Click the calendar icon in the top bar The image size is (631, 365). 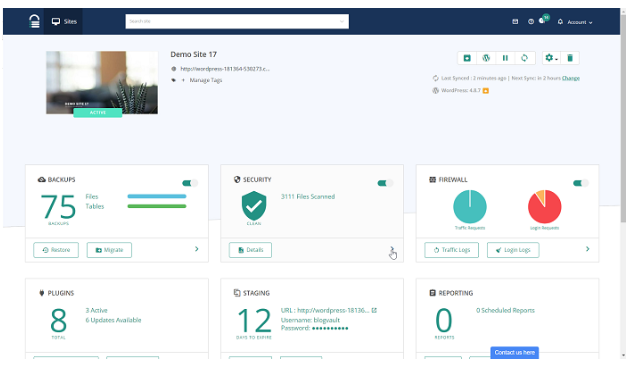515,22
